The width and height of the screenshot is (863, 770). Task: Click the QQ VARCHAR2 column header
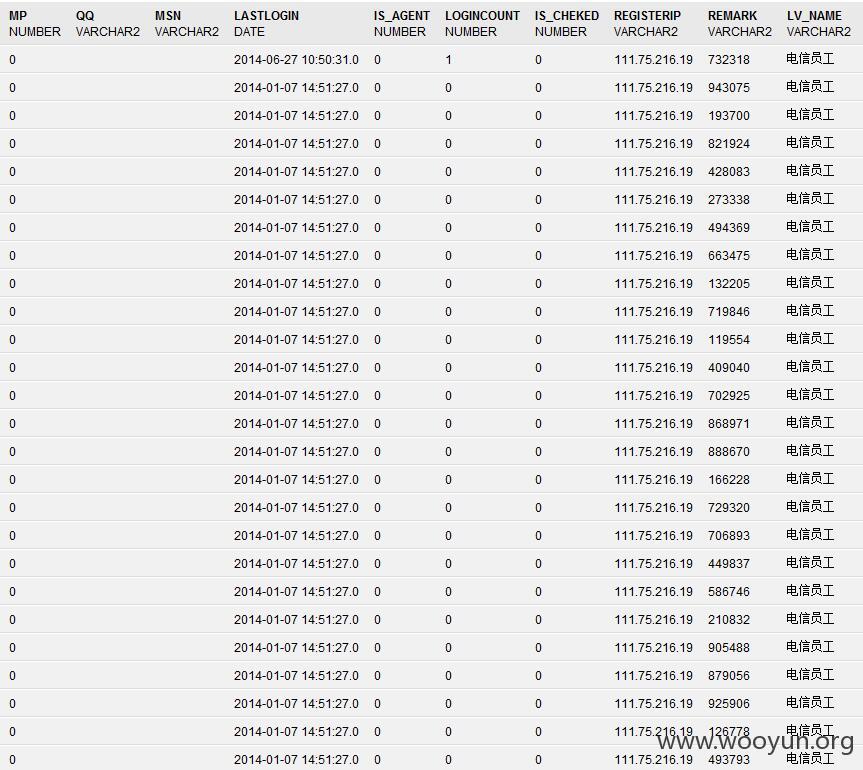(x=108, y=24)
